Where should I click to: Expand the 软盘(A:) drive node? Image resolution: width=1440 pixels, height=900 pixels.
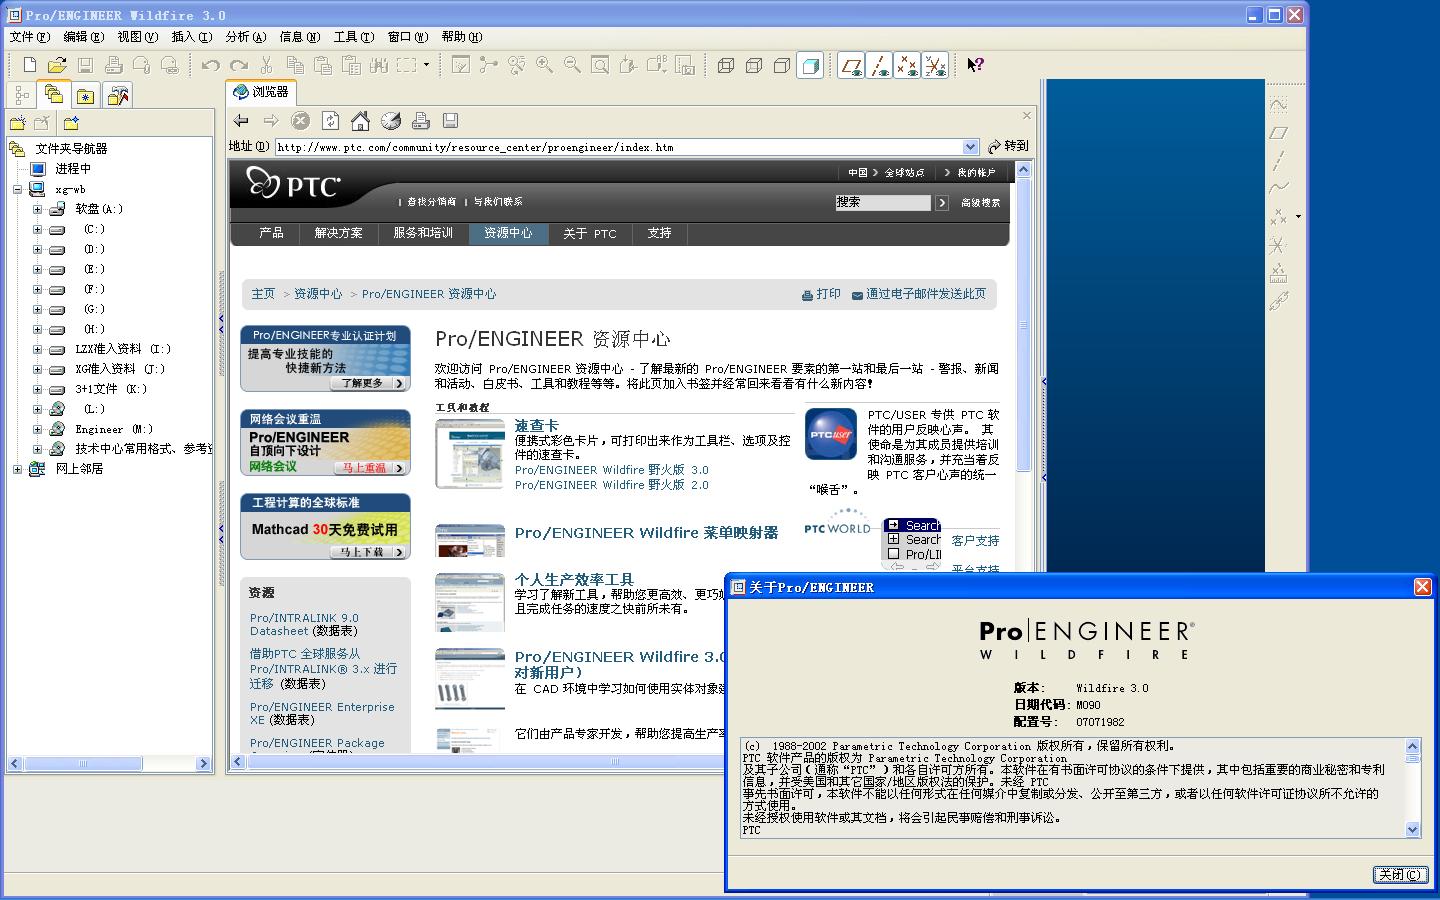[37, 209]
